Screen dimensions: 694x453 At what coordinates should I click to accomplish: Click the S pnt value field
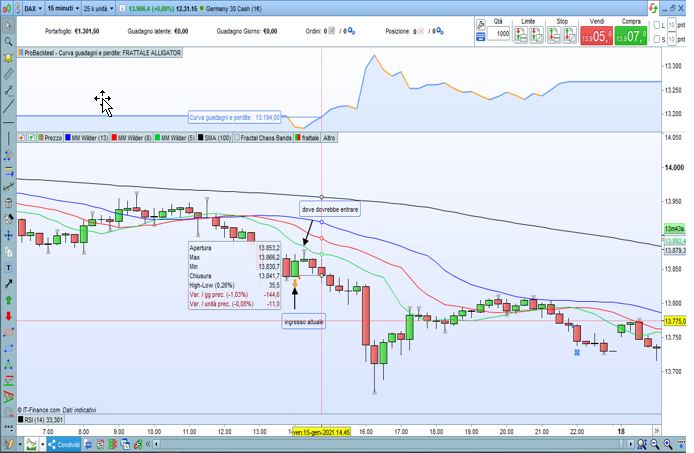point(671,39)
